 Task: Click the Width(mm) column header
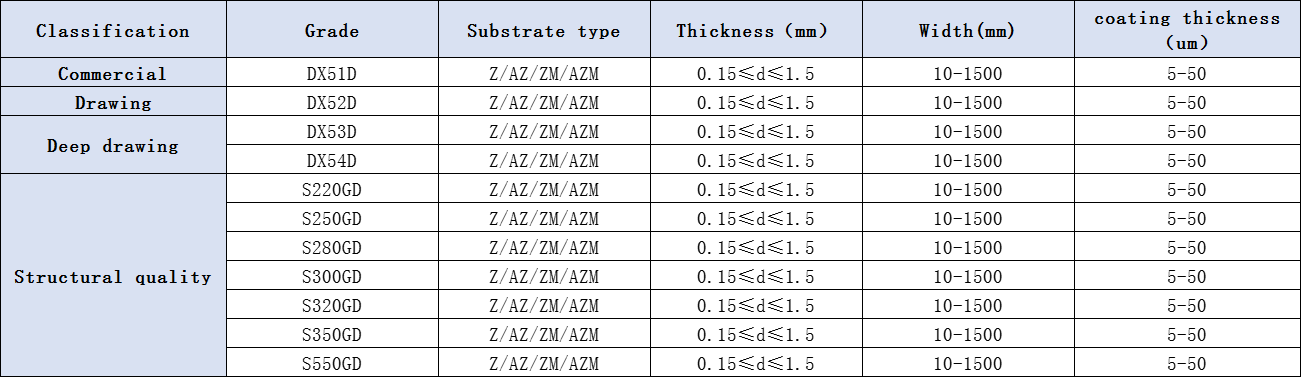pyautogui.click(x=968, y=30)
